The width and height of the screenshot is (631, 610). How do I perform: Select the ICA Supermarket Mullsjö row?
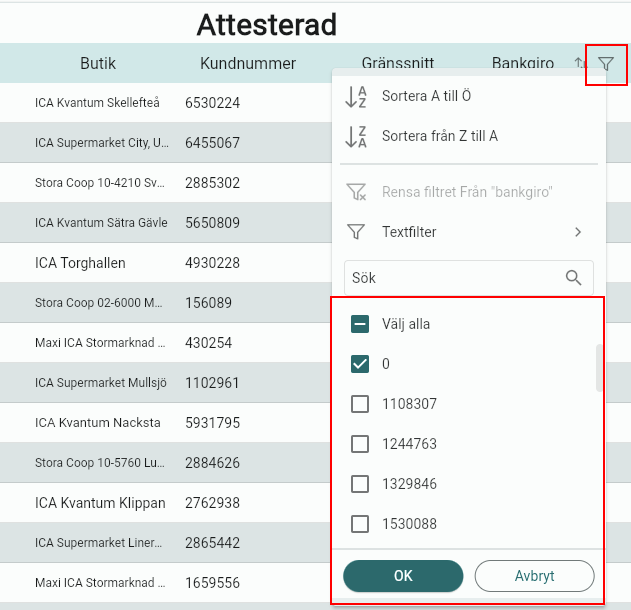coord(166,383)
